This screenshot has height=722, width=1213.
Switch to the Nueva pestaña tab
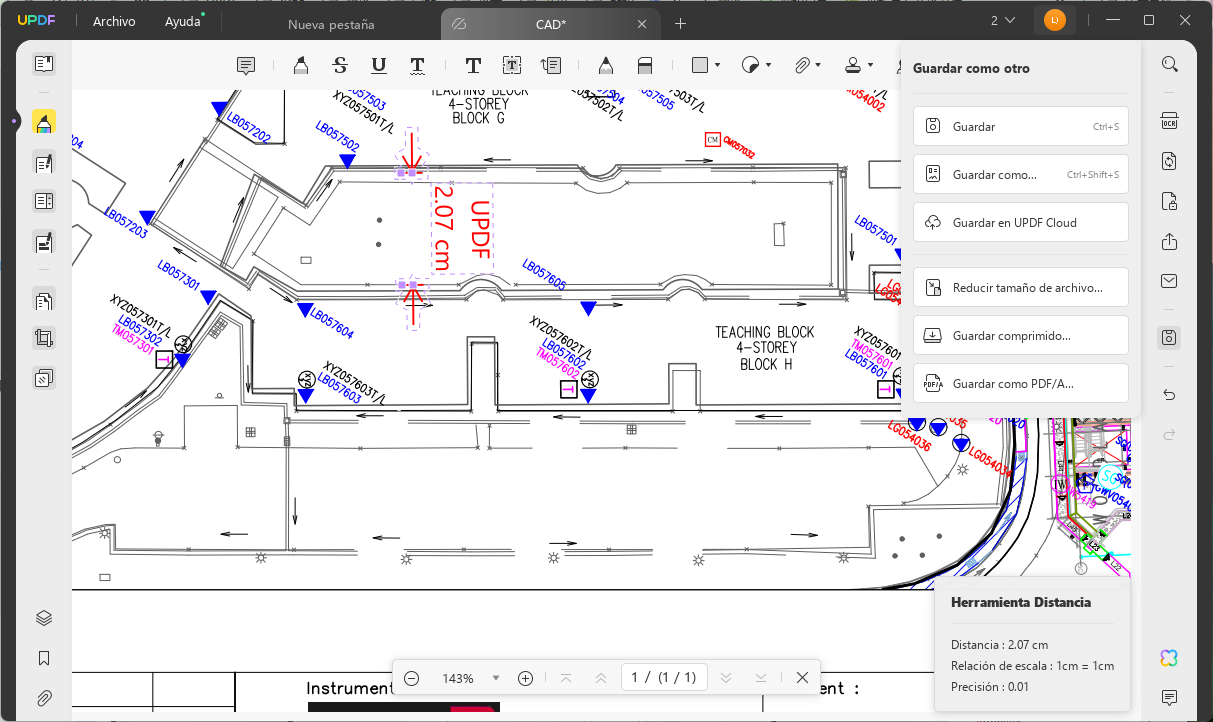click(x=329, y=24)
